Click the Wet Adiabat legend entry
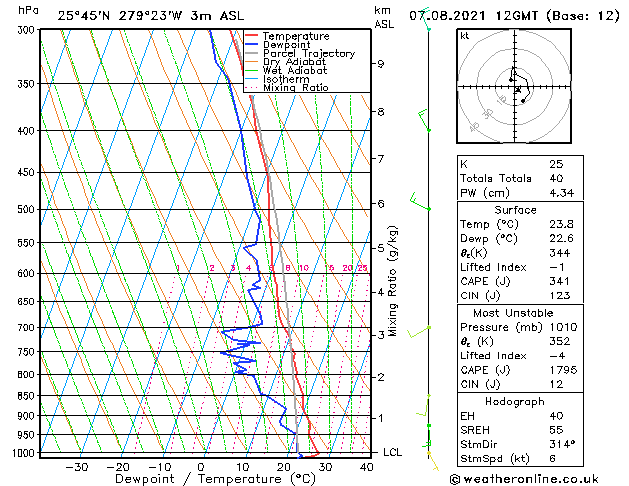This screenshot has height=486, width=629. (x=286, y=71)
